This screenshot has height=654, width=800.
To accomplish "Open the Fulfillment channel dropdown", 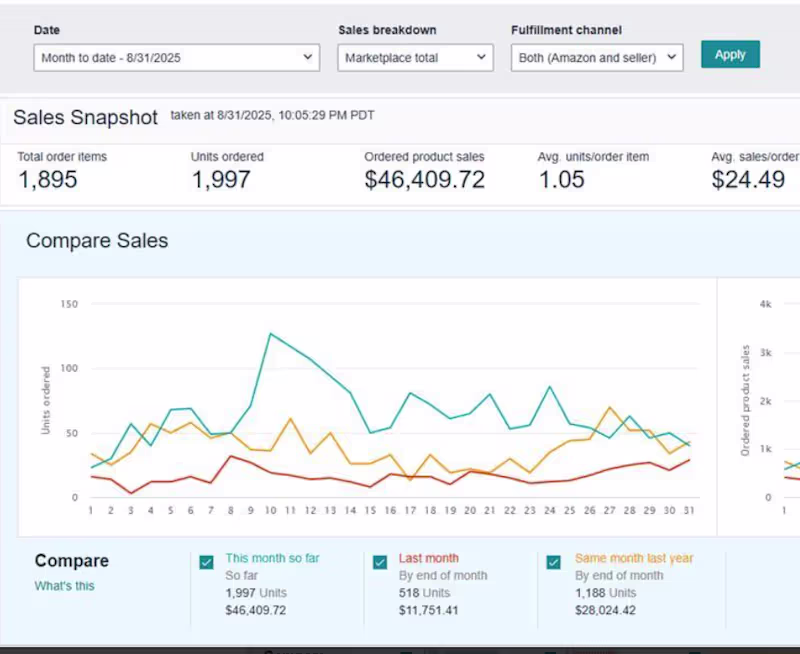I will (597, 58).
